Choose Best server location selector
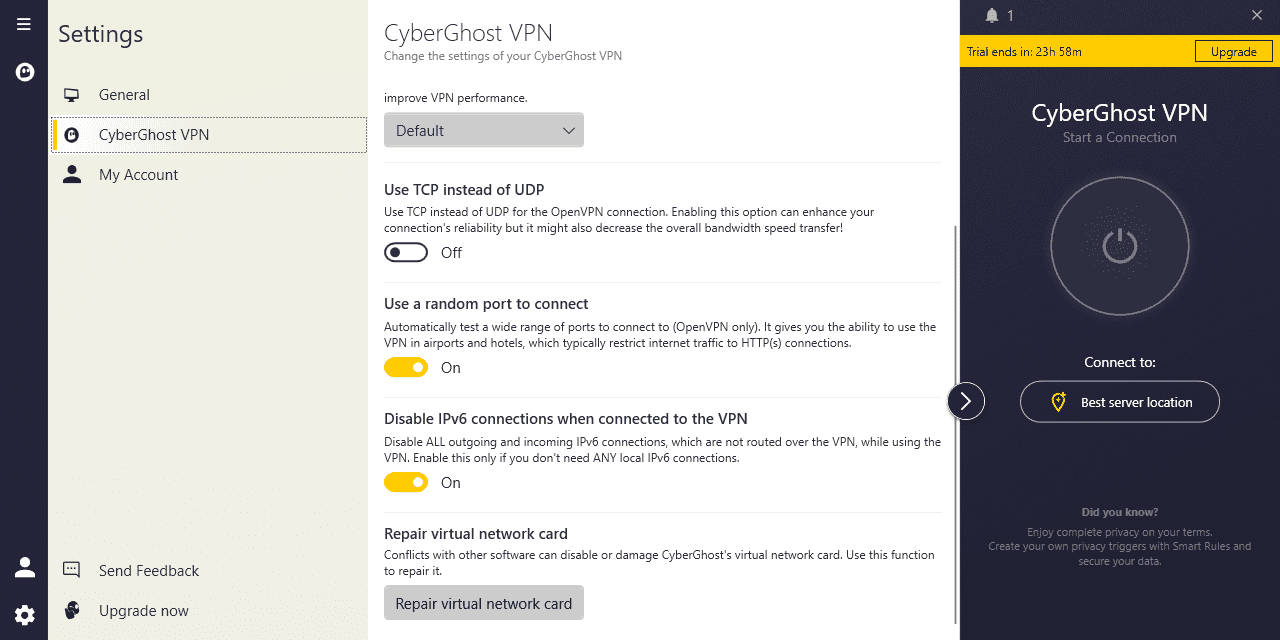 (x=1120, y=402)
